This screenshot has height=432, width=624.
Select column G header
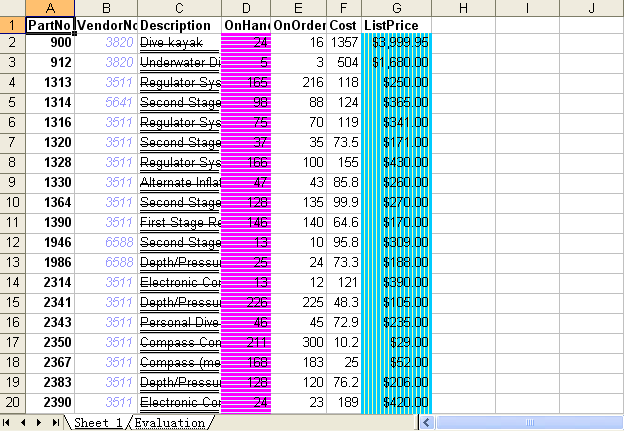pyautogui.click(x=396, y=8)
